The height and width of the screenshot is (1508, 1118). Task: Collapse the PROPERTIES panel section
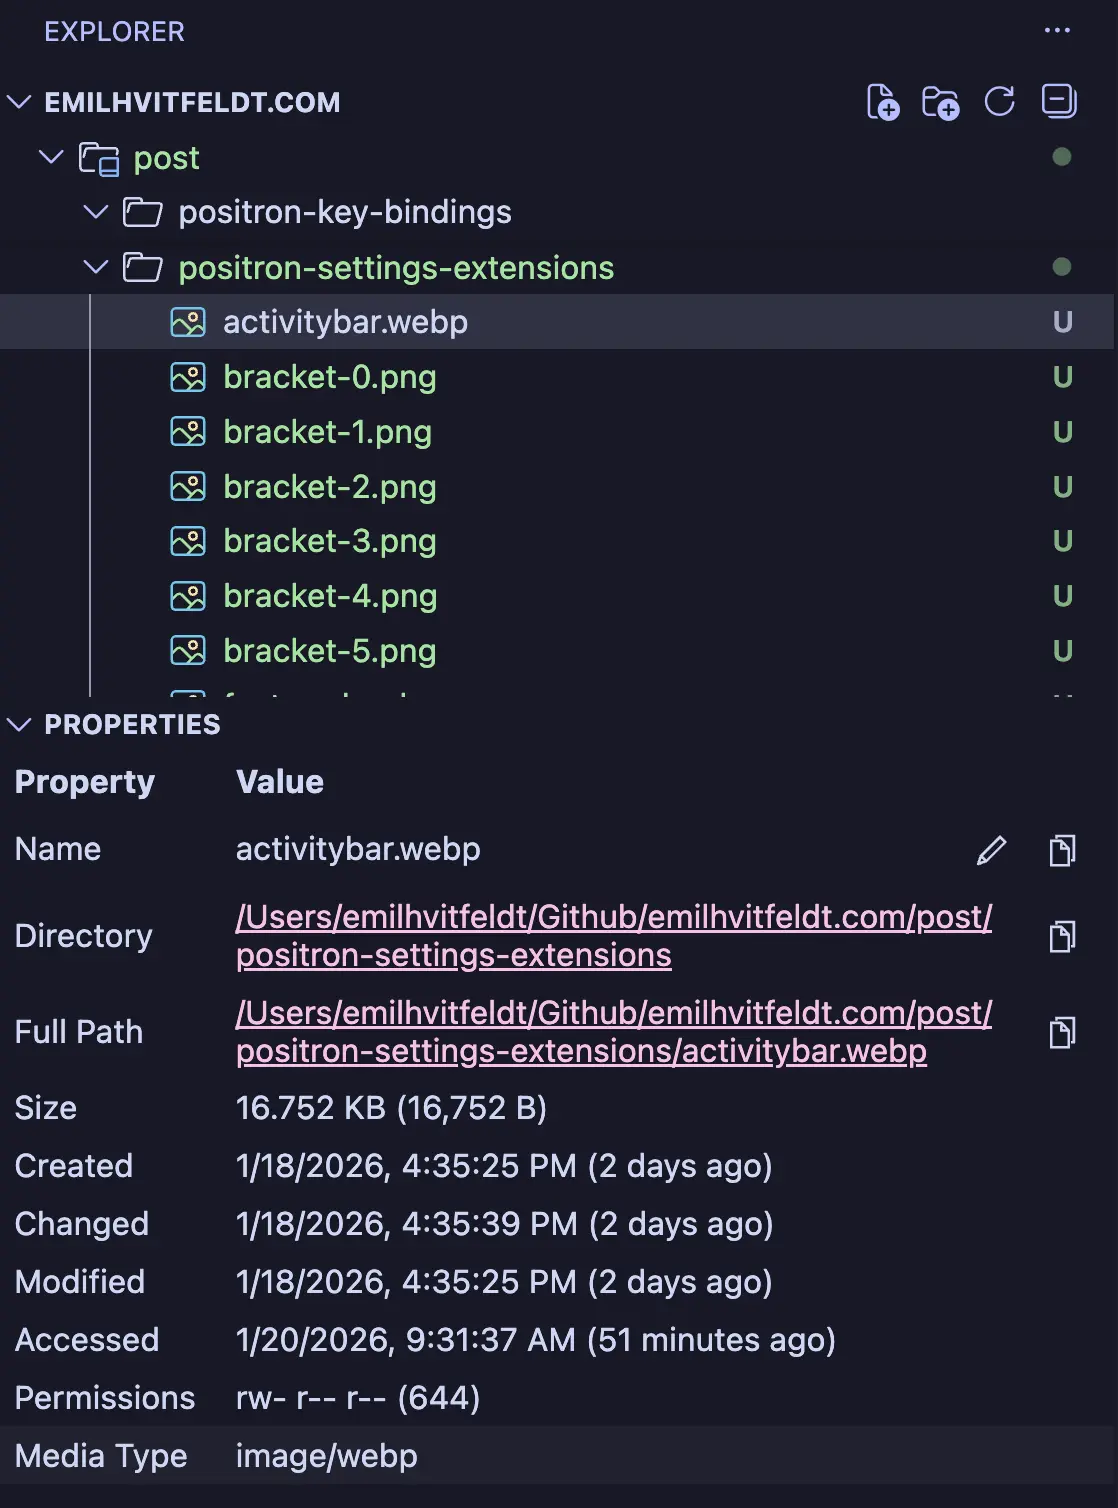click(x=20, y=725)
